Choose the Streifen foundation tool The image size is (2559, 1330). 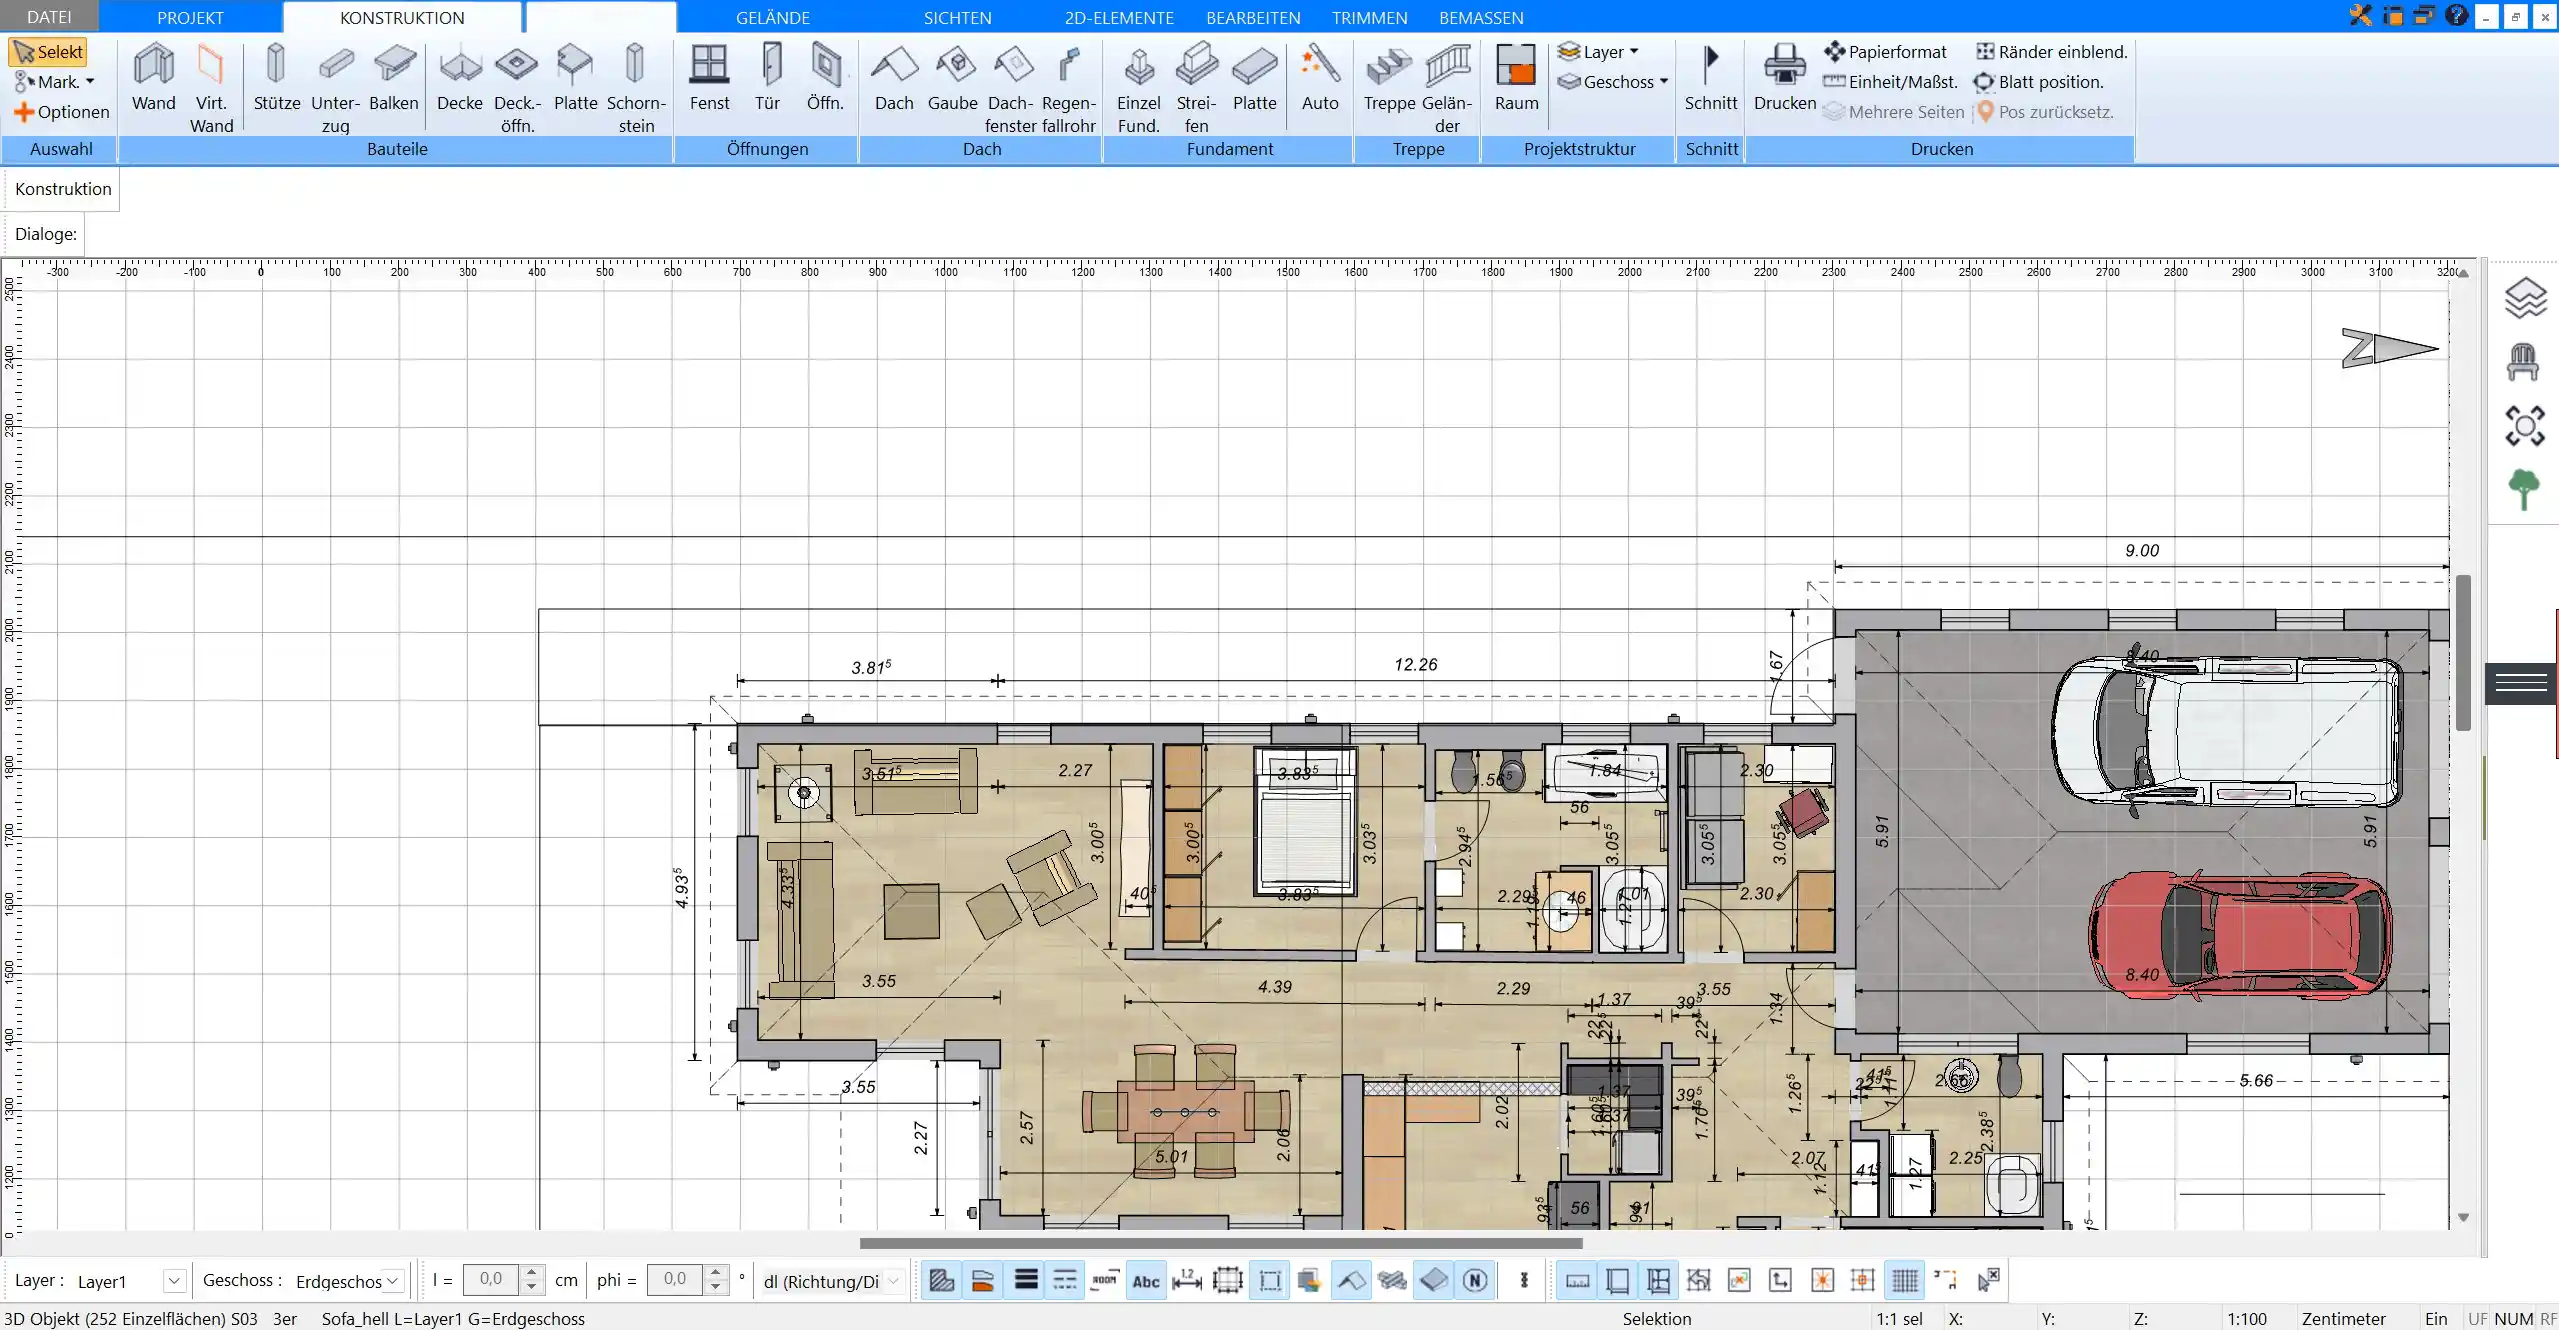pos(1196,88)
